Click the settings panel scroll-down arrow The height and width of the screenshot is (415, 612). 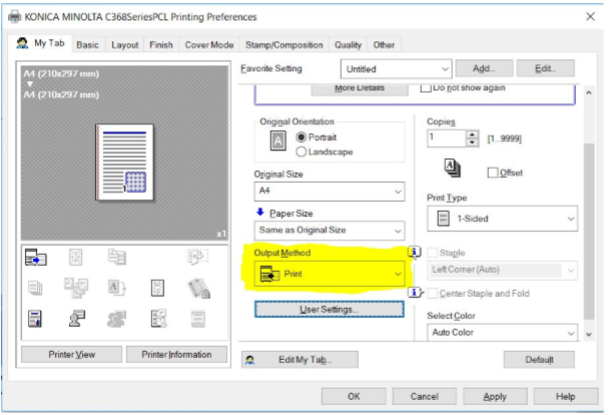pyautogui.click(x=589, y=335)
